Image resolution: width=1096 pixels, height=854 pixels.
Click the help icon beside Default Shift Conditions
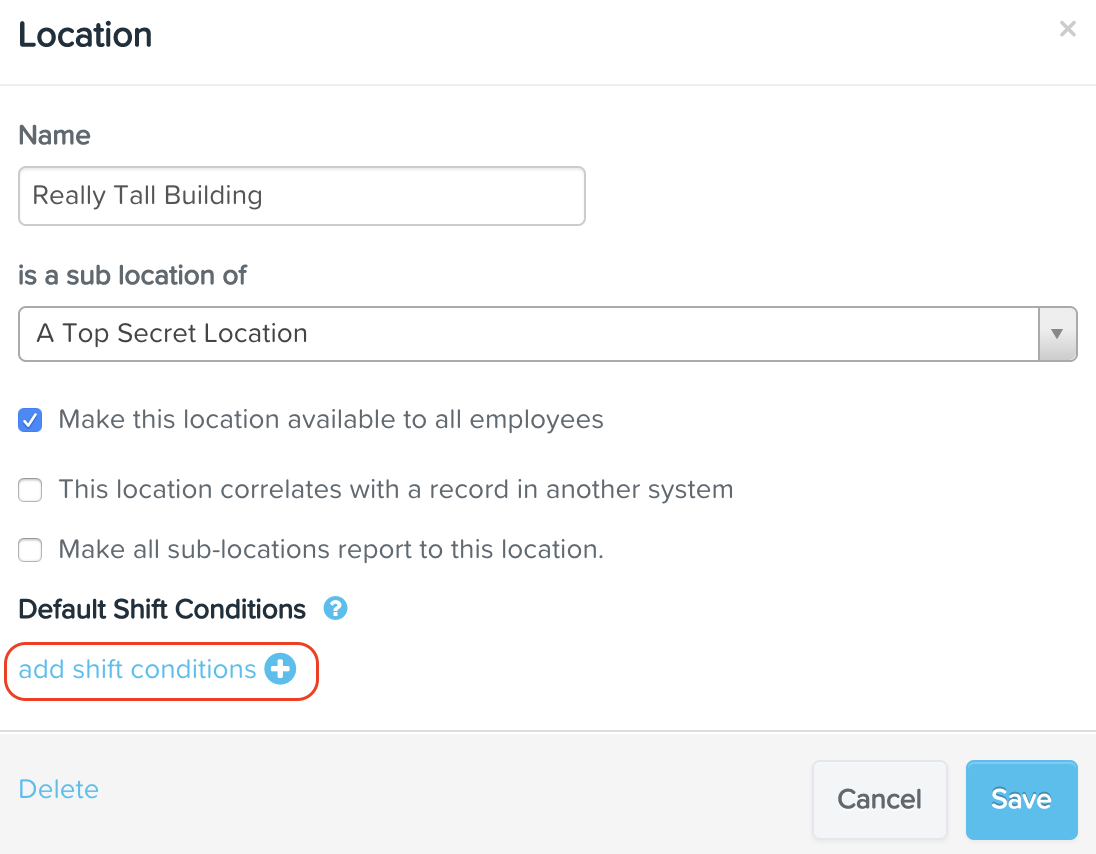point(336,608)
